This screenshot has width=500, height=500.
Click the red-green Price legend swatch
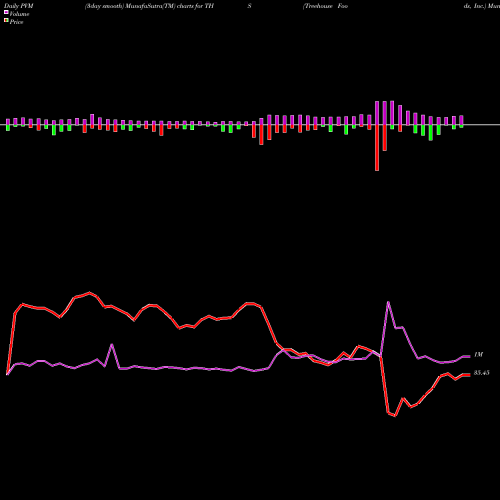tap(6, 21)
